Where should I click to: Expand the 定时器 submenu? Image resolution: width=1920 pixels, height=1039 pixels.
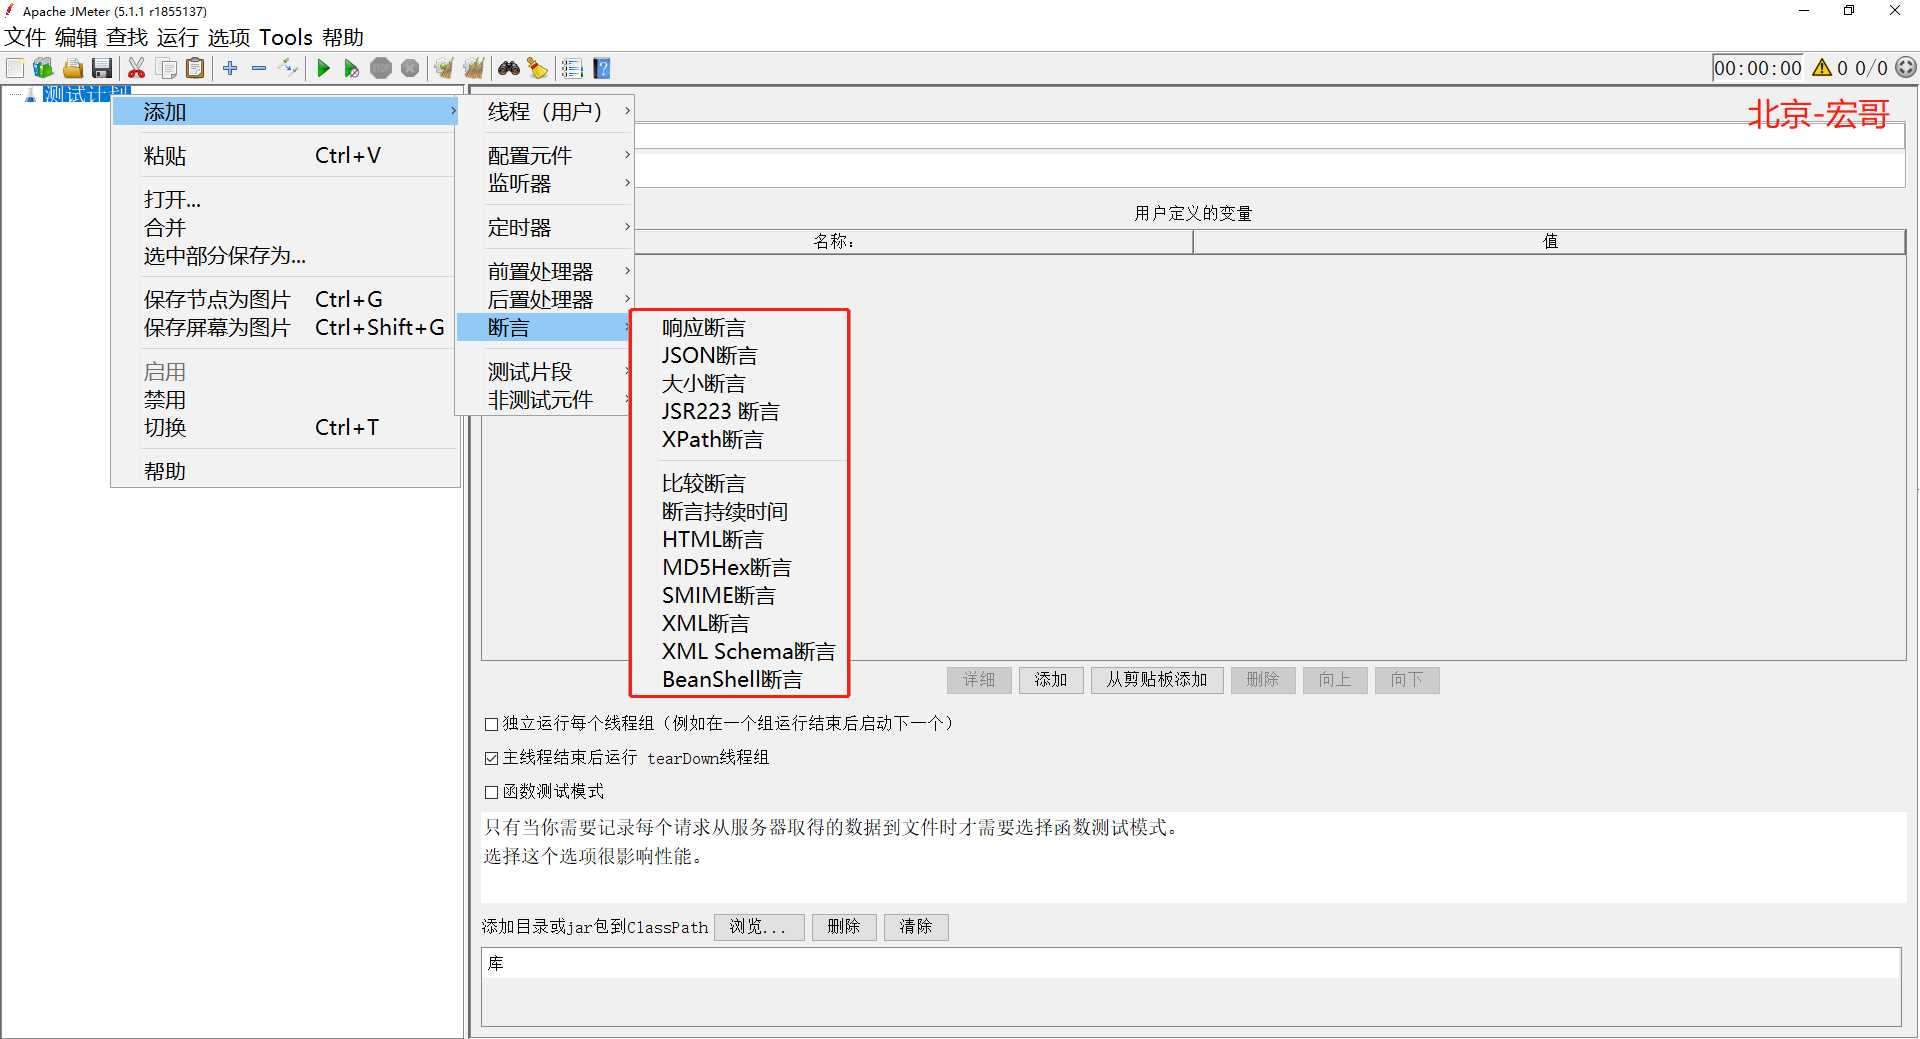(x=545, y=228)
